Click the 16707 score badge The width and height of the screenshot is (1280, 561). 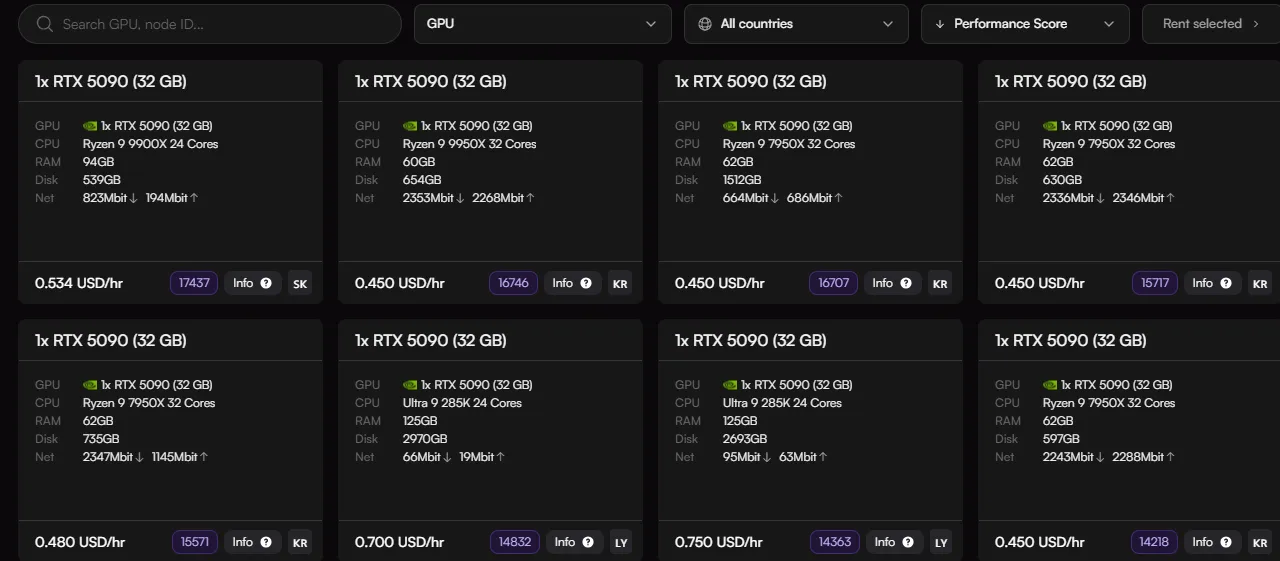pos(833,283)
